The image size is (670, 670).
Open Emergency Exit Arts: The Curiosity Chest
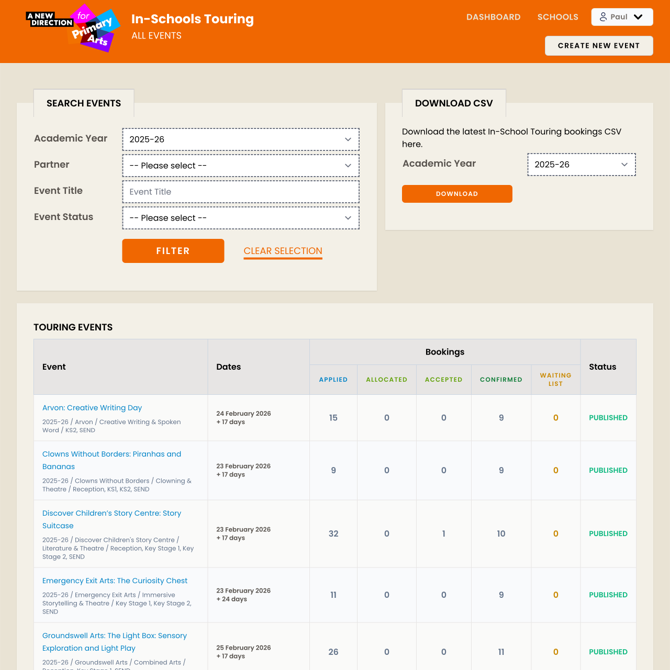[114, 581]
